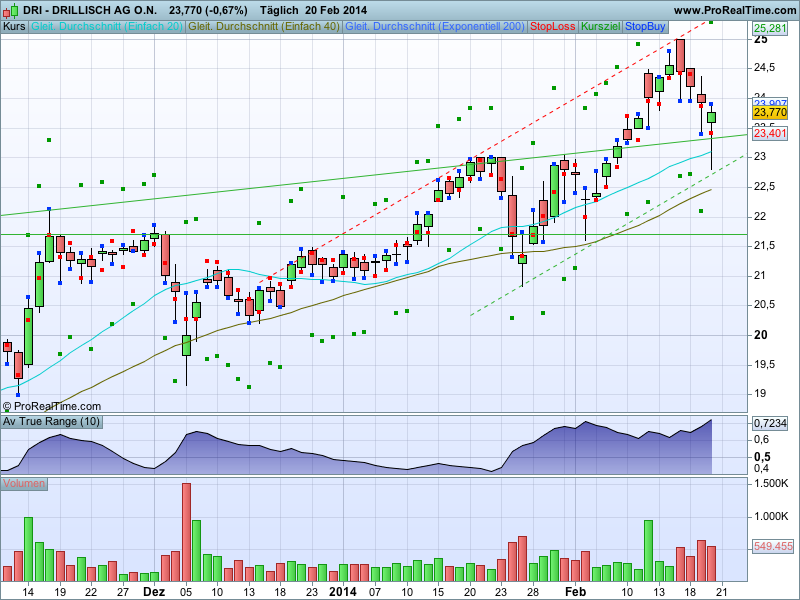Click the 23,770 (-0,67%) price change text
The image size is (800, 600).
(209, 10)
